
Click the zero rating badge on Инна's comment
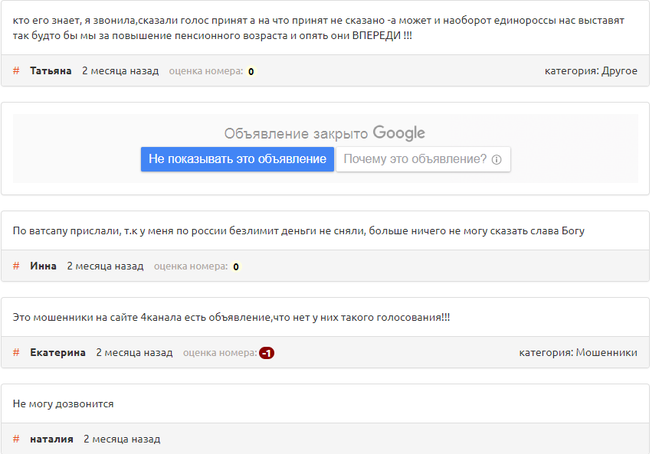tap(236, 267)
